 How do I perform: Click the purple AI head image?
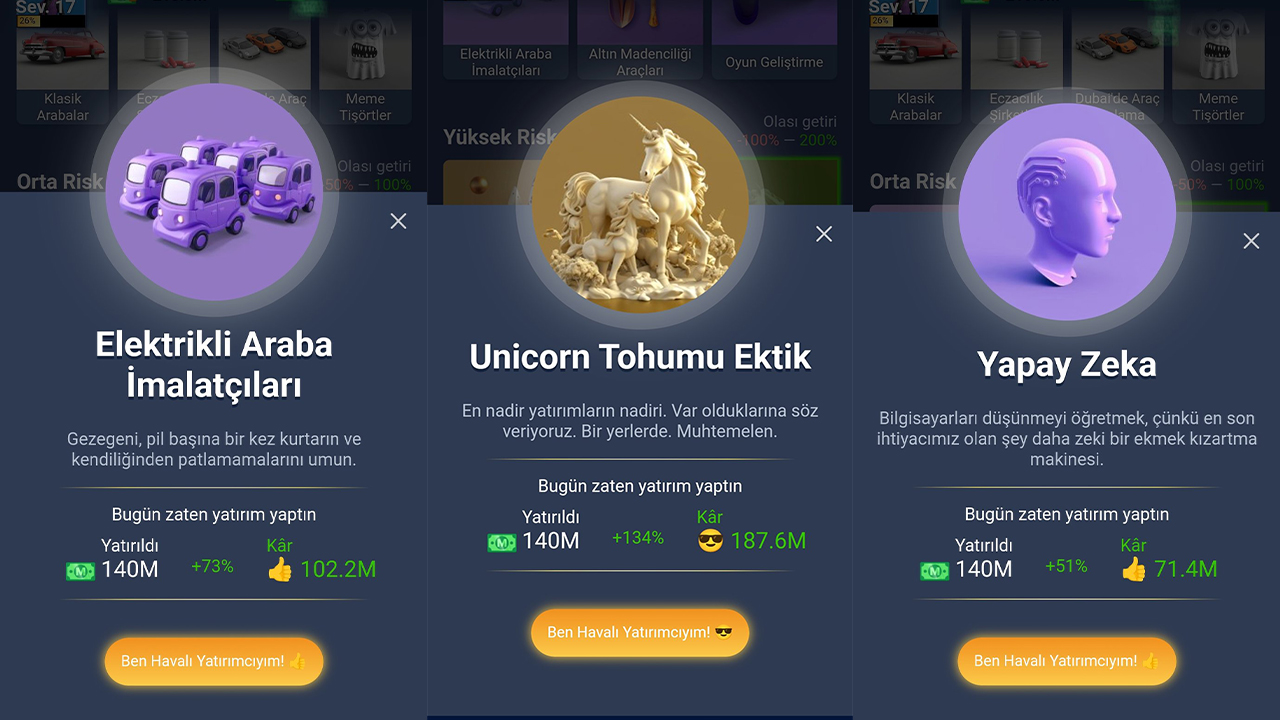point(1067,212)
